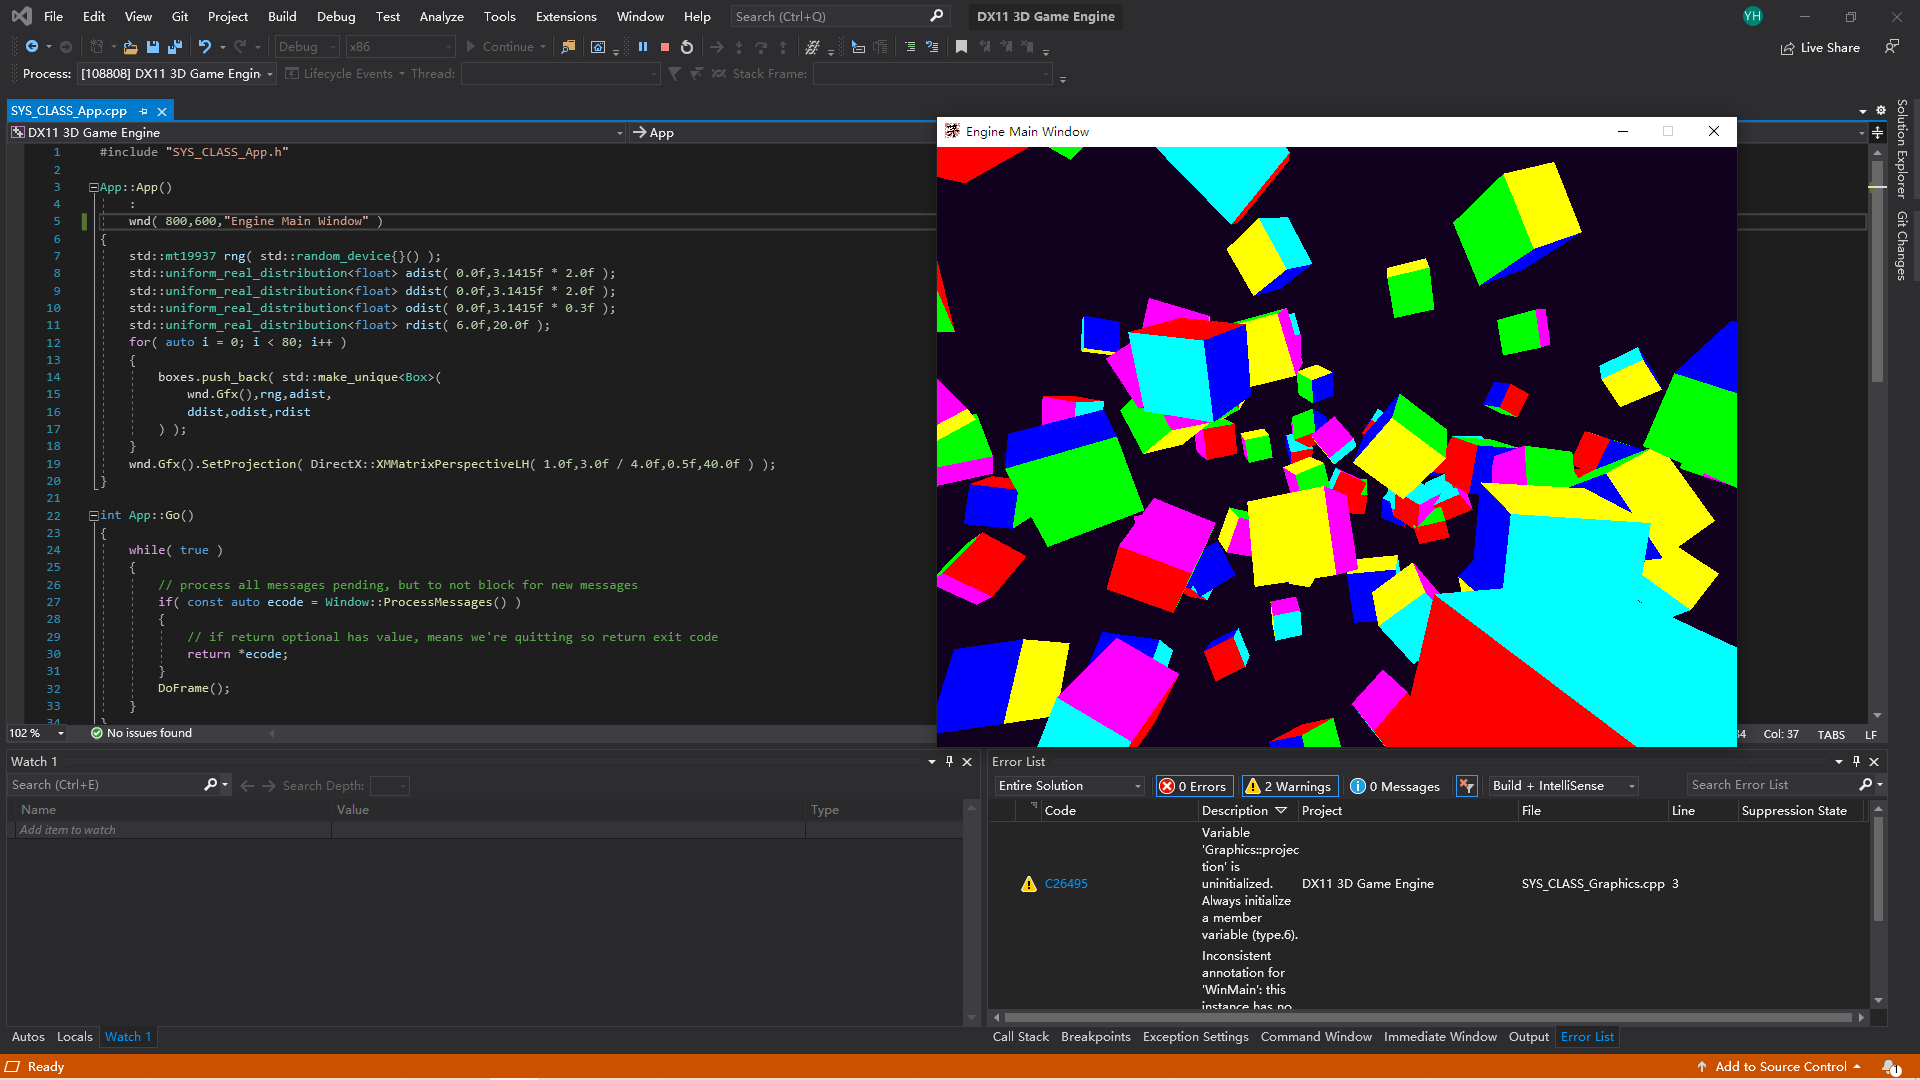Pin the SYS_CLASS_App.cpp tab
Screen dimensions: 1920x1080
[x=144, y=112]
